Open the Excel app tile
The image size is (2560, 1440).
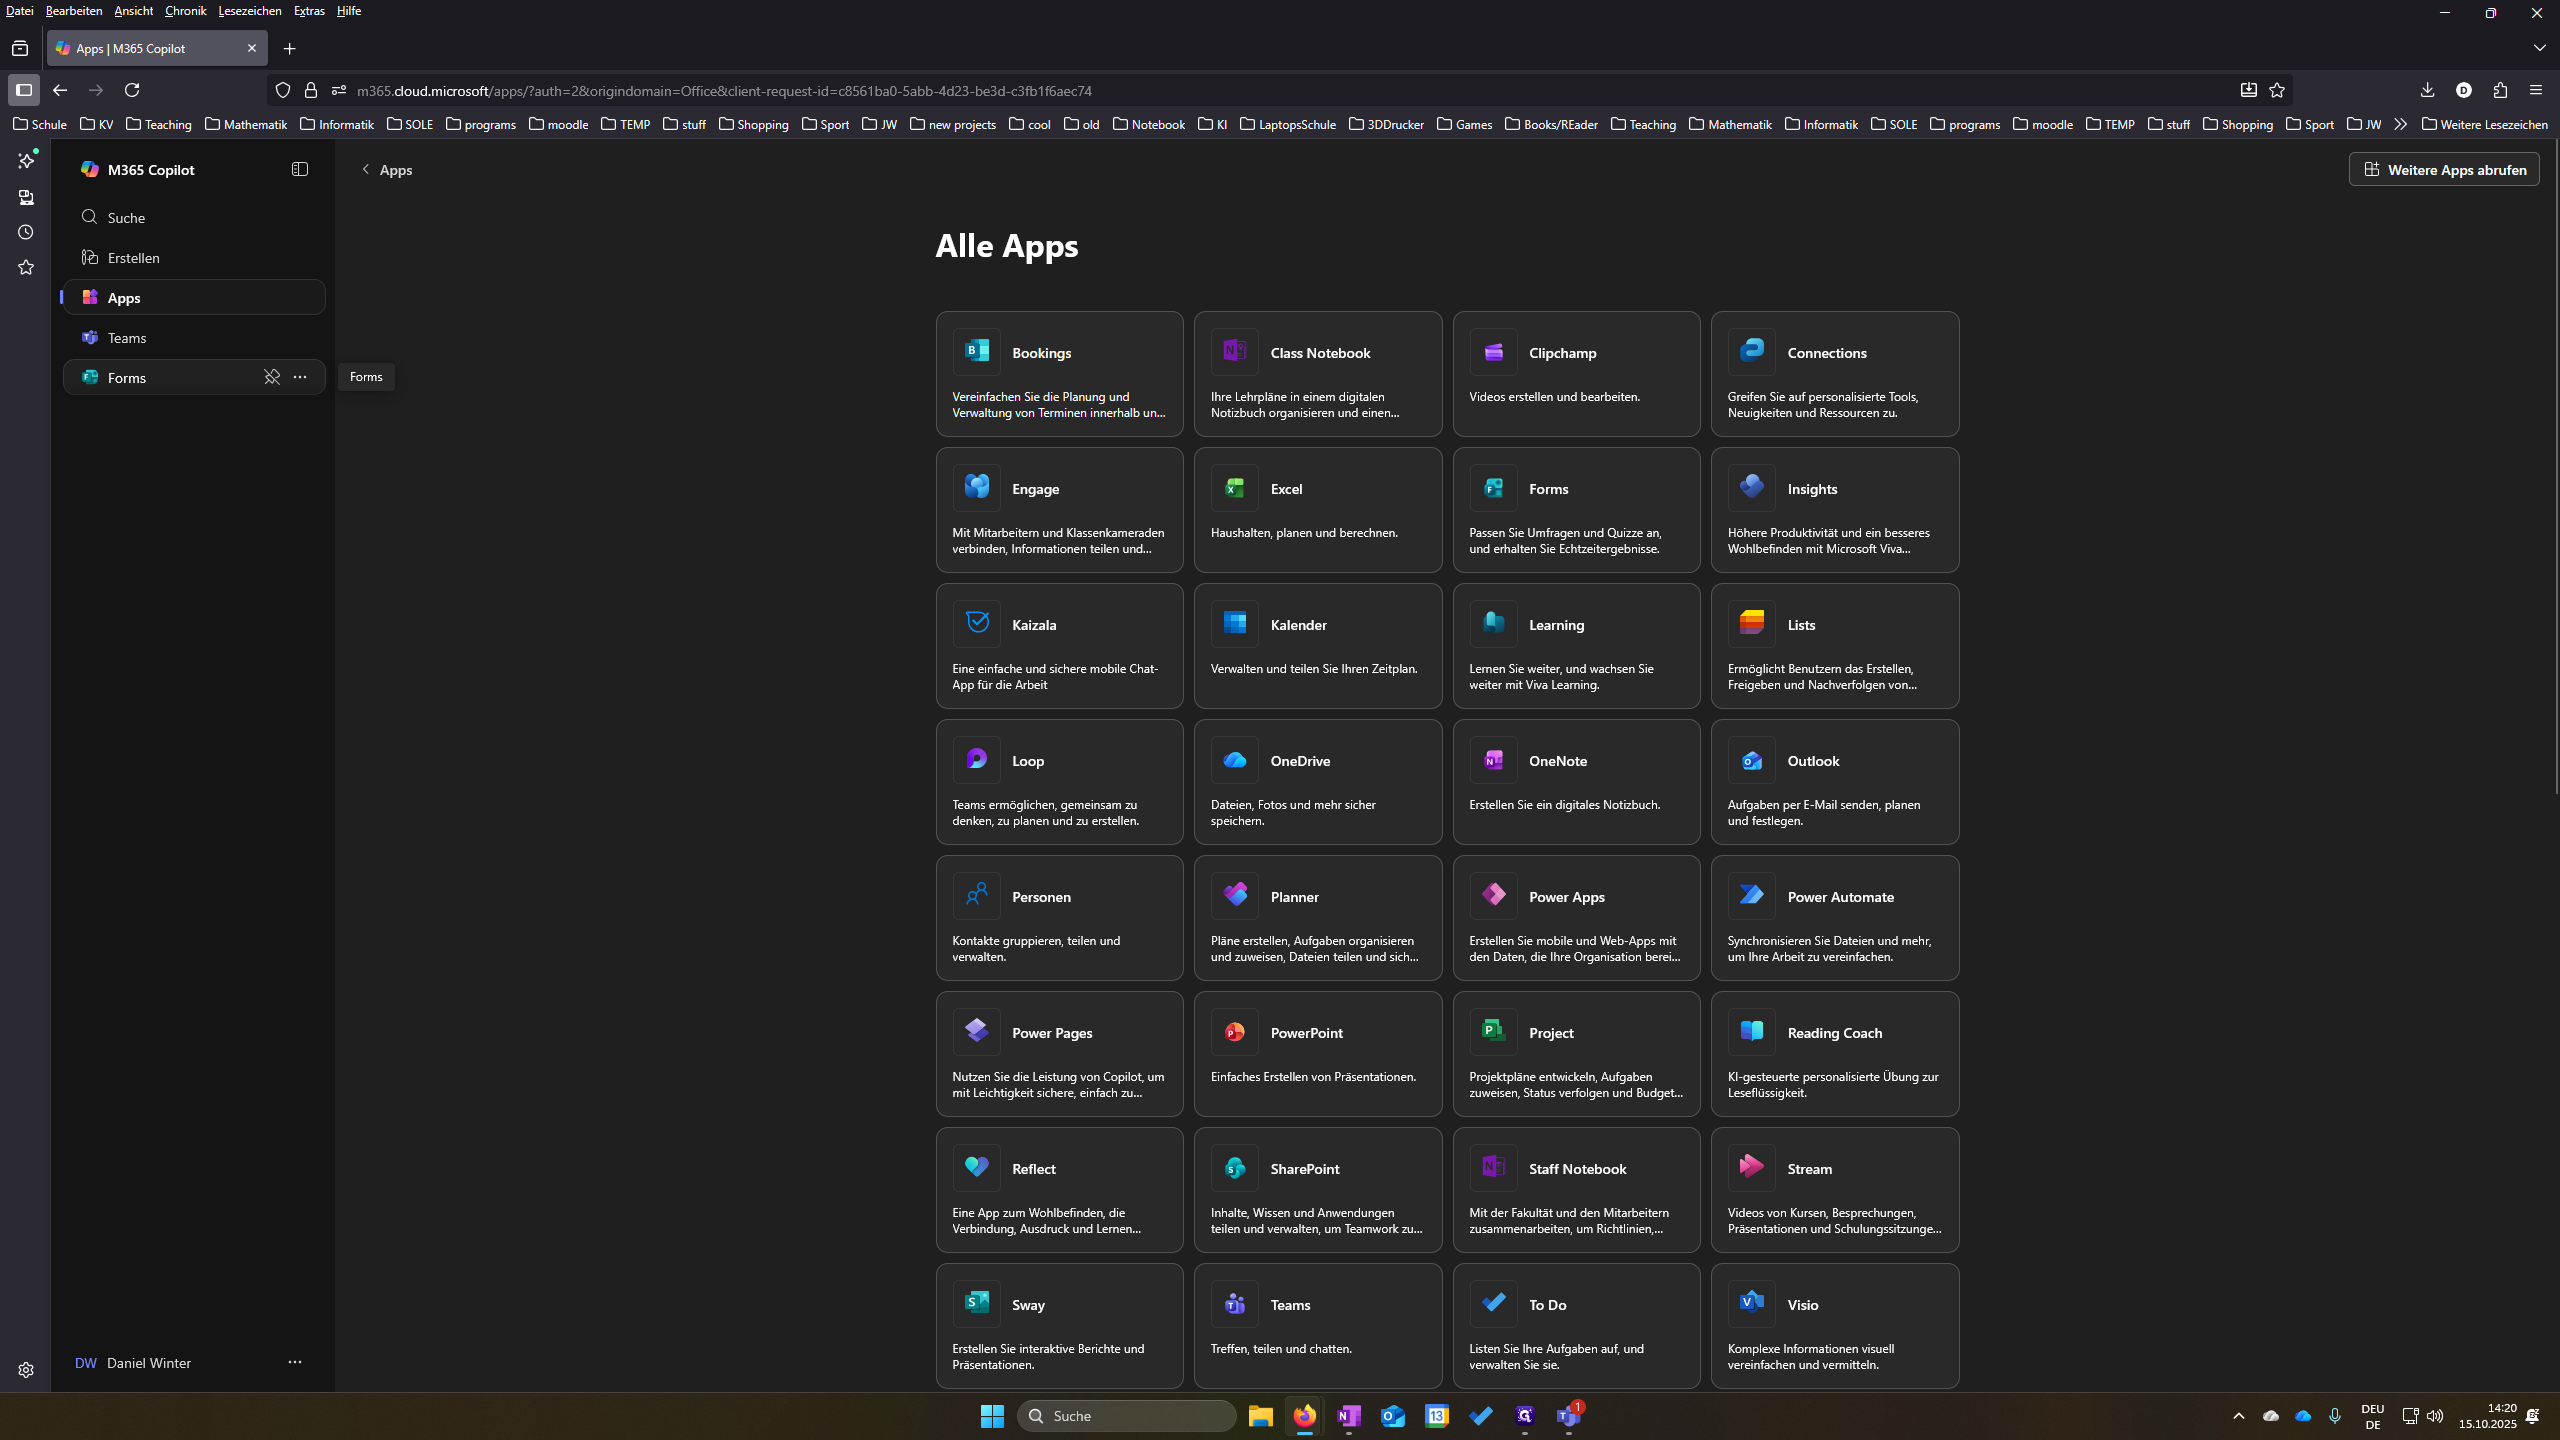(1318, 510)
